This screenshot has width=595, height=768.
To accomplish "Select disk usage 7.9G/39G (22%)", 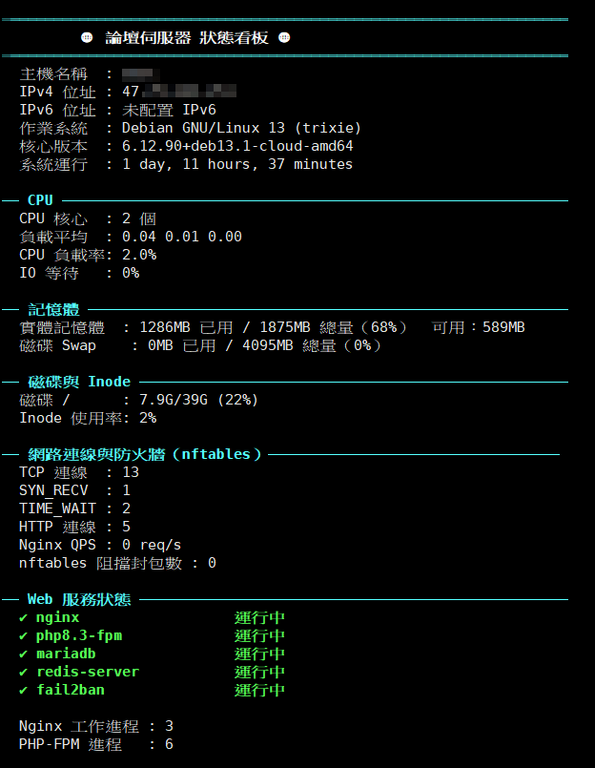I will pos(199,400).
